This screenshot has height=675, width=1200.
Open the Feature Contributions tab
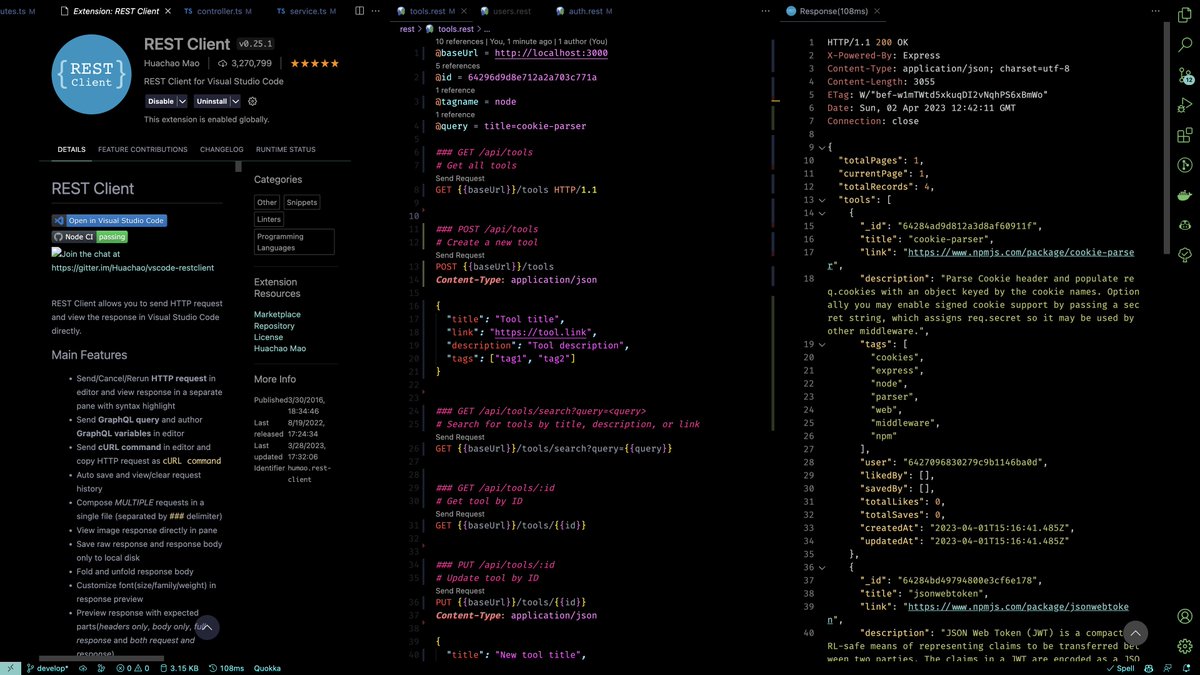[x=143, y=149]
